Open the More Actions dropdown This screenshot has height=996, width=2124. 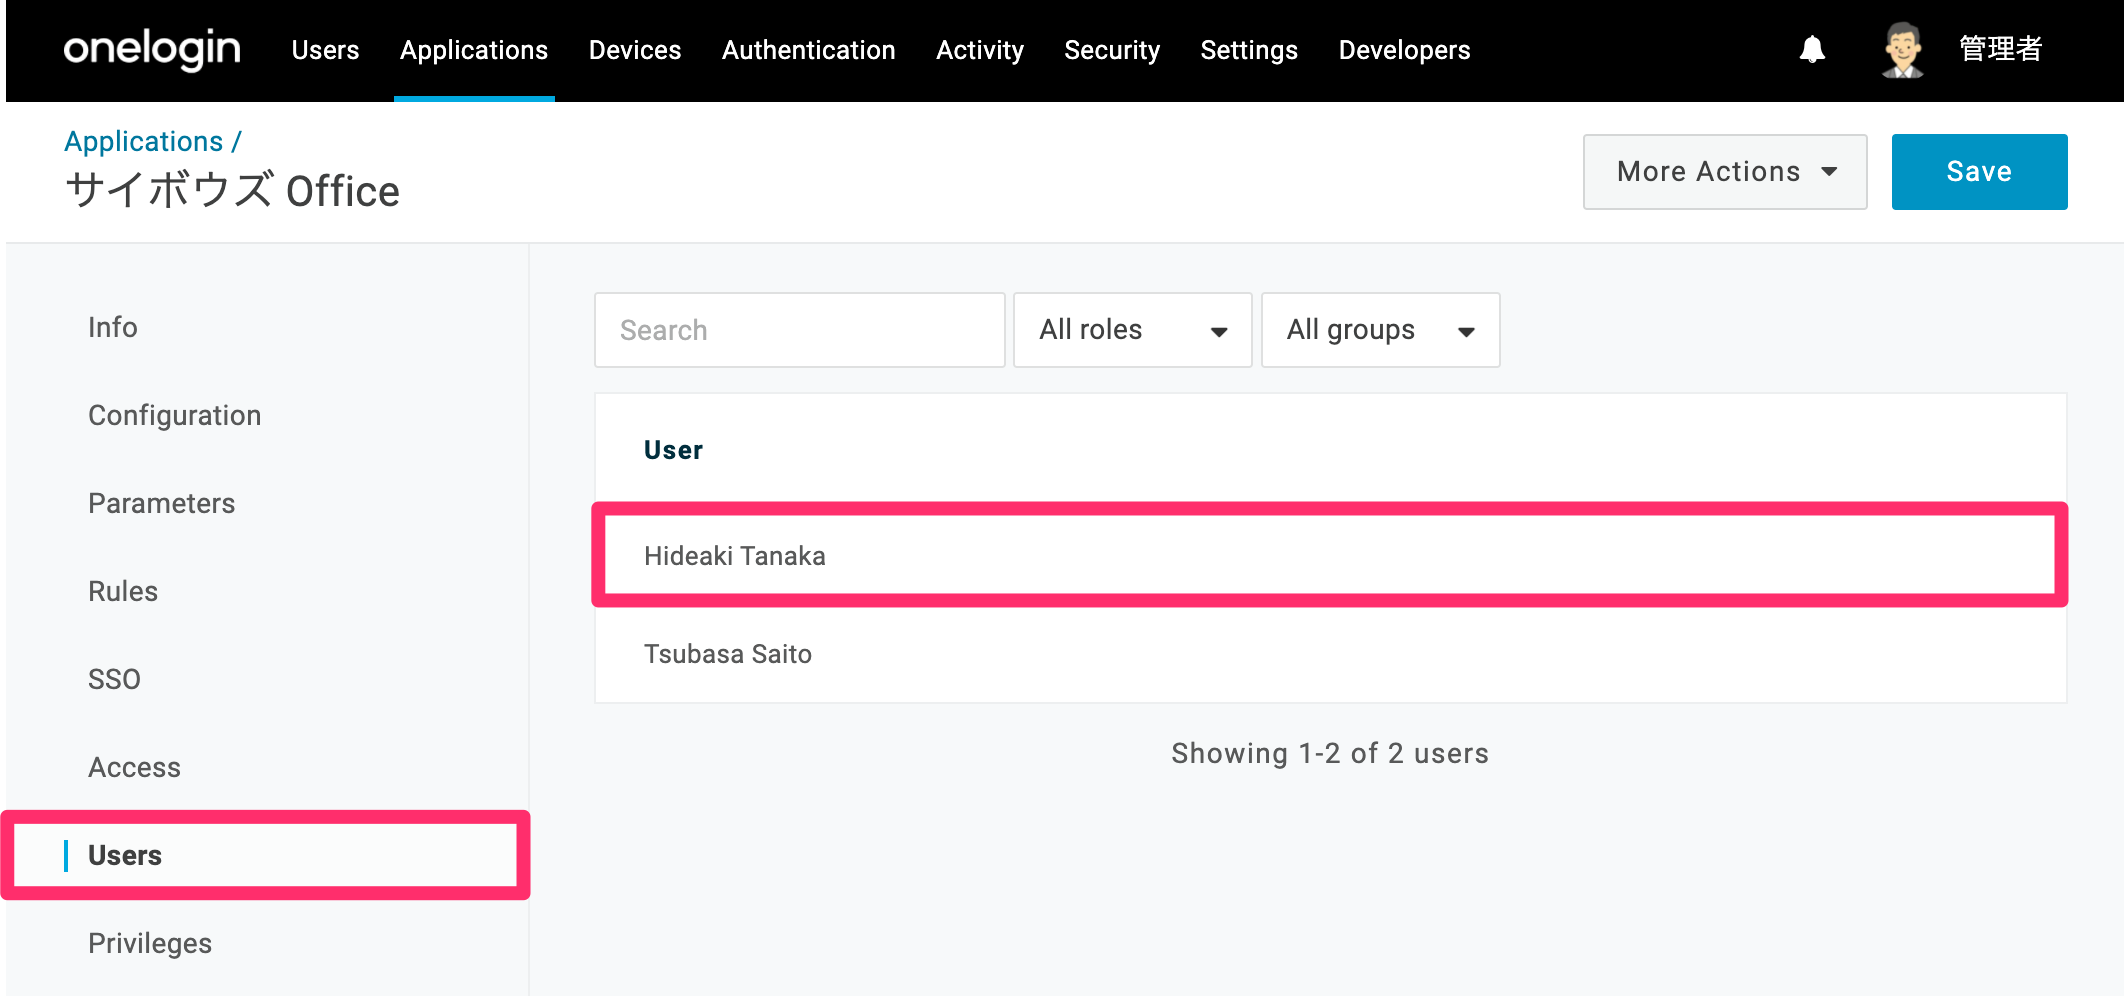[x=1725, y=172]
